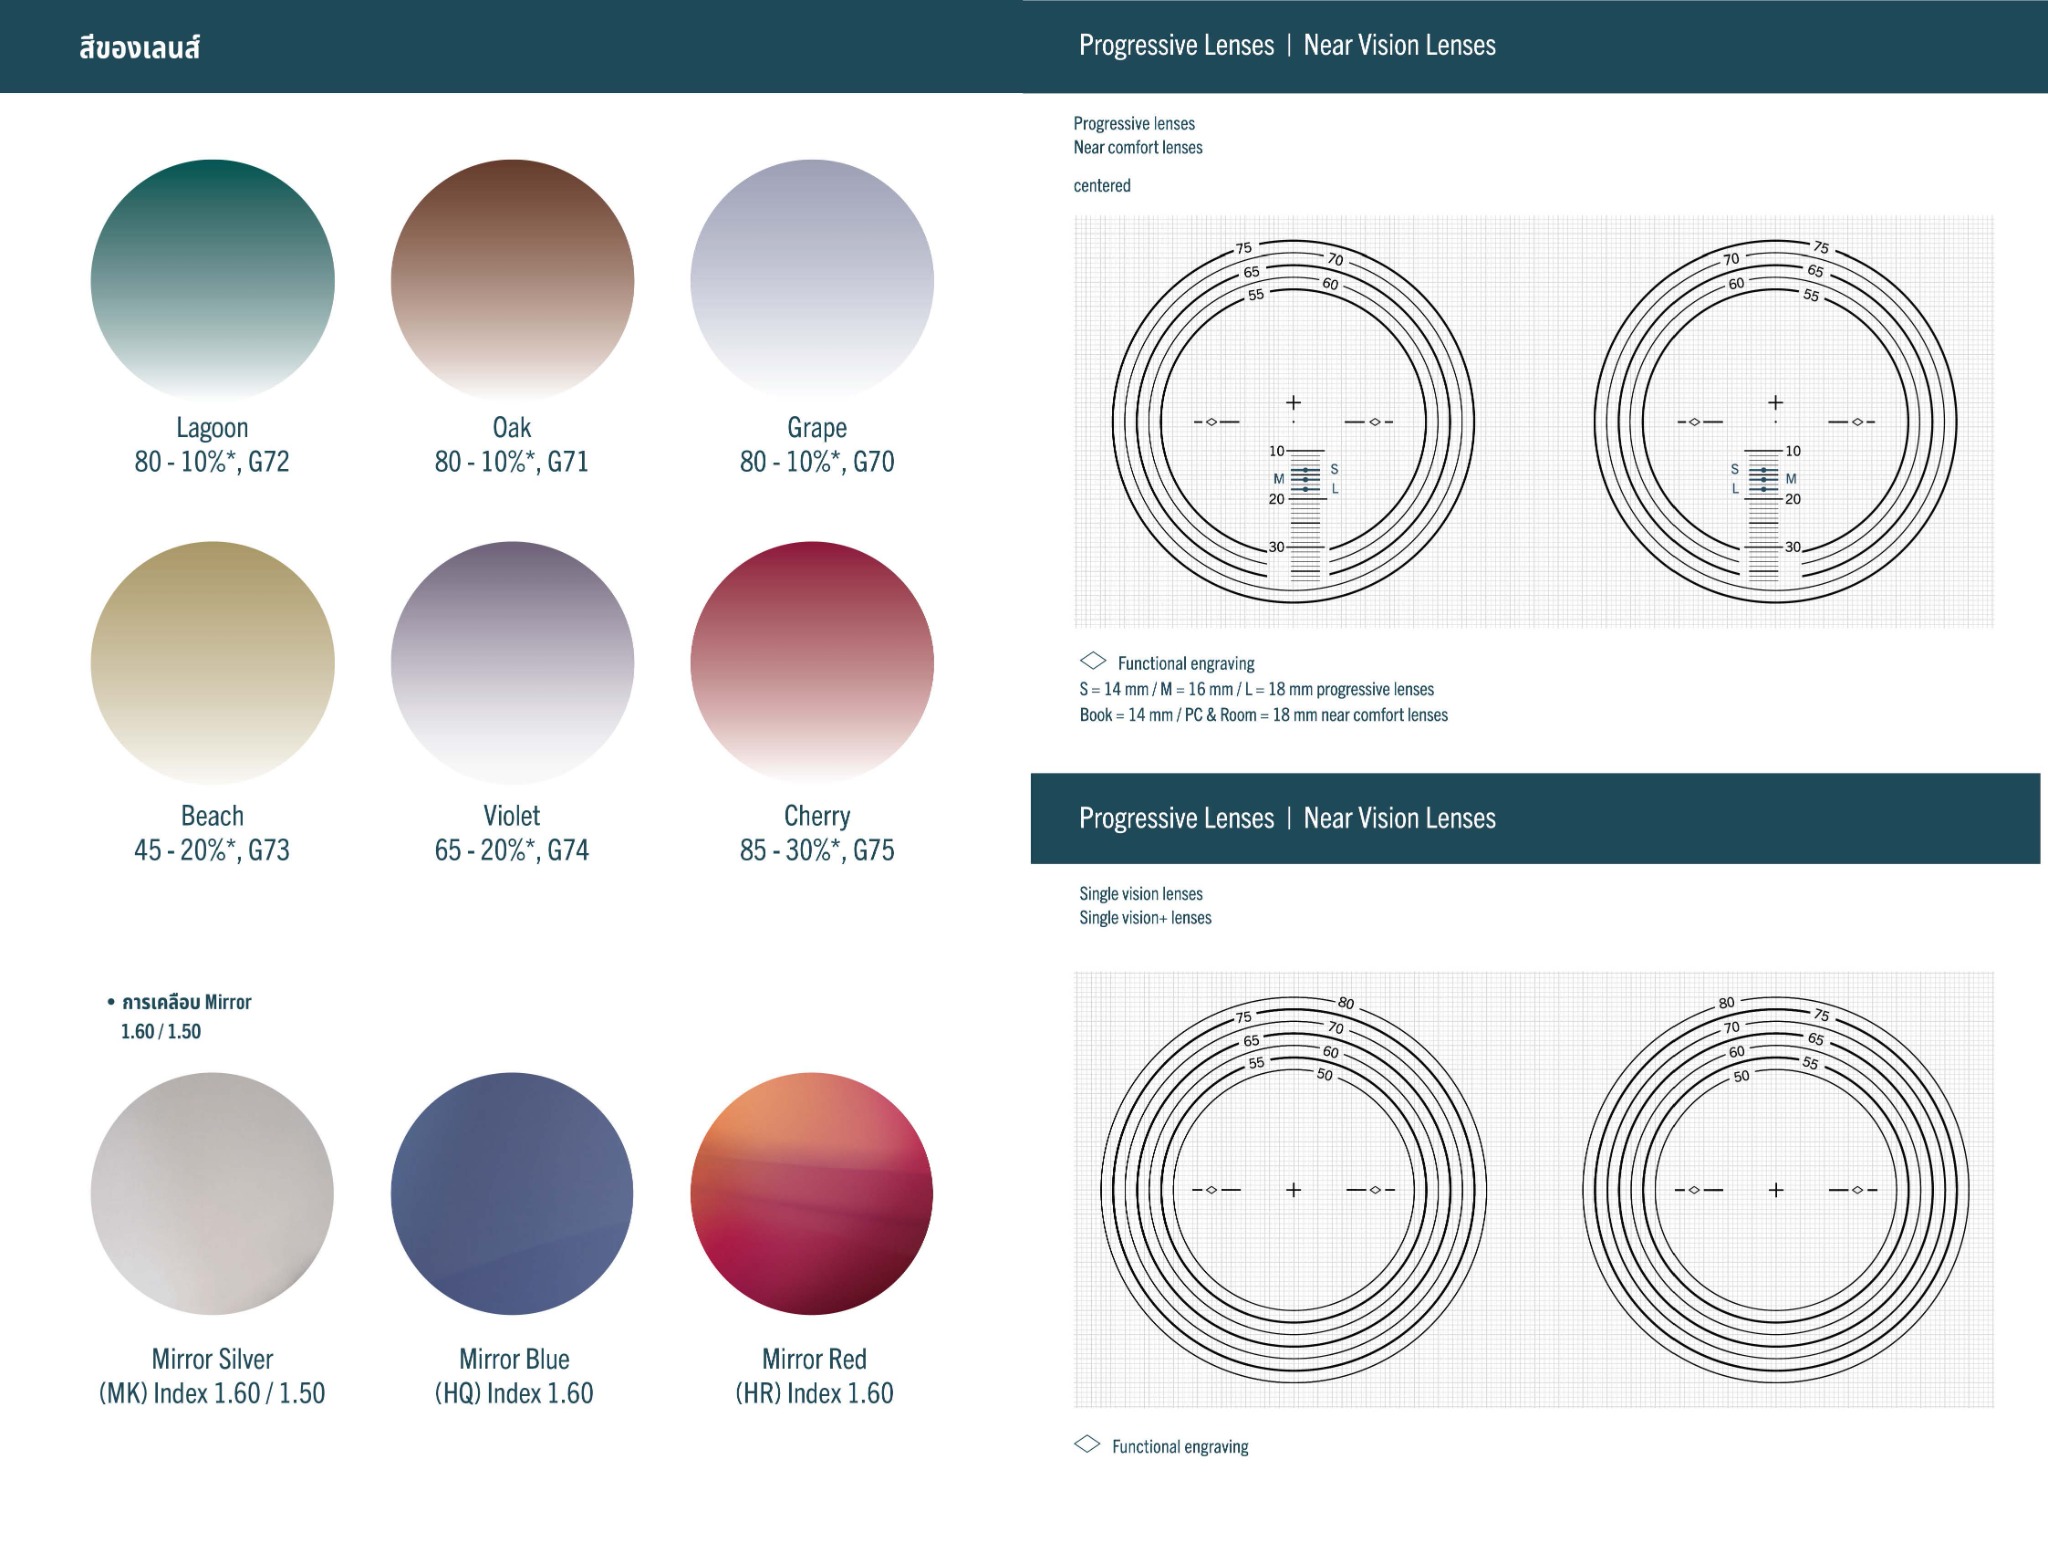The height and width of the screenshot is (1563, 2048).
Task: Click the left progressive lens centering diagram
Action: point(1293,421)
